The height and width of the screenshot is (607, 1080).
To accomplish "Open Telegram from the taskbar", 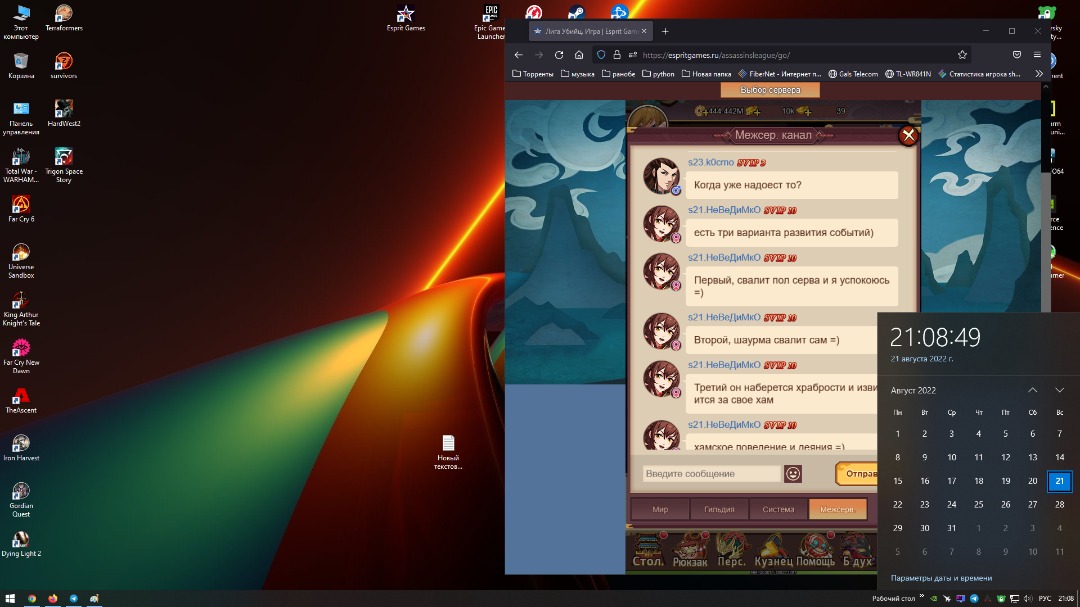I will coord(74,599).
